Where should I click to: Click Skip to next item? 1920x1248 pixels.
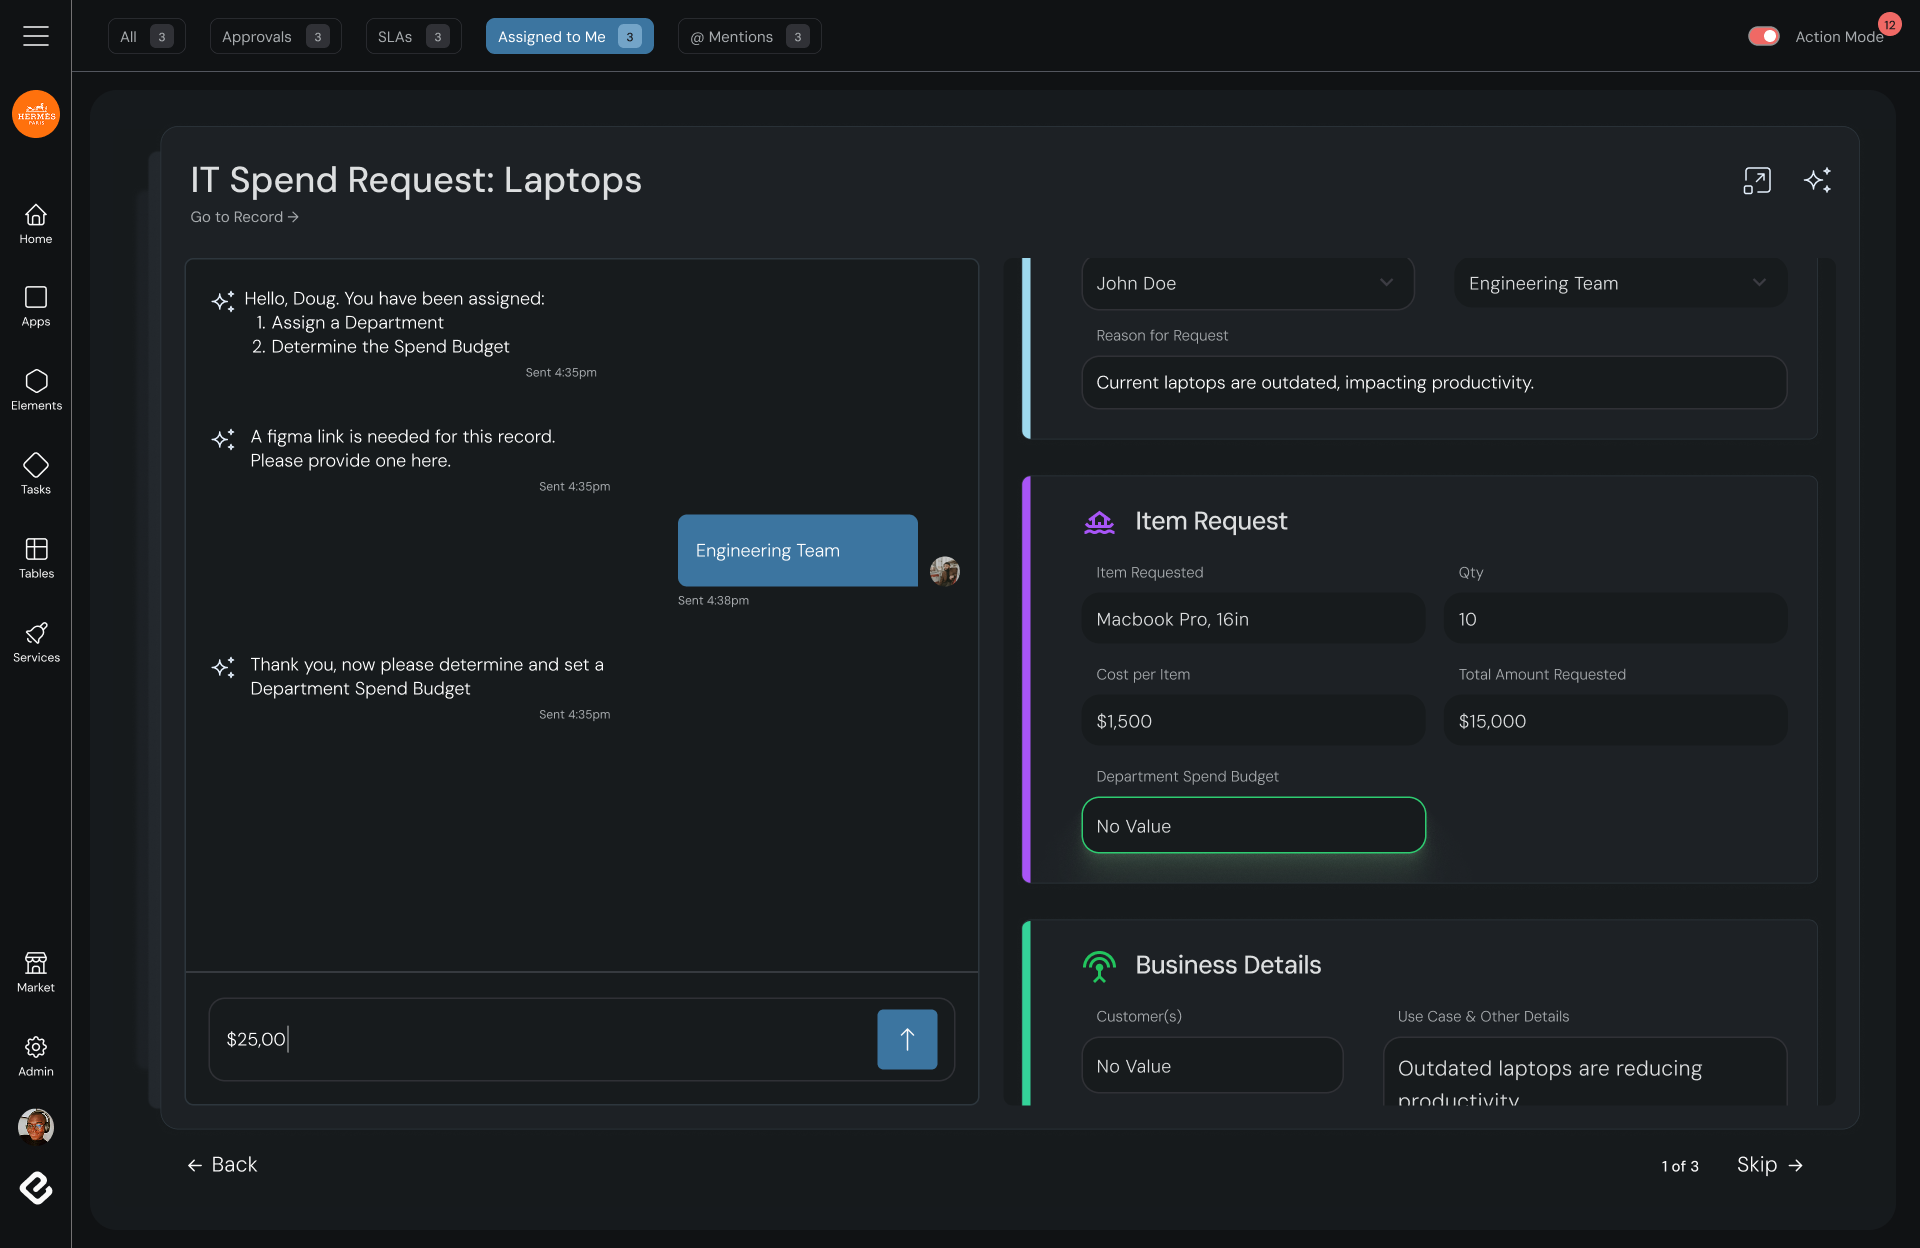coord(1769,1165)
